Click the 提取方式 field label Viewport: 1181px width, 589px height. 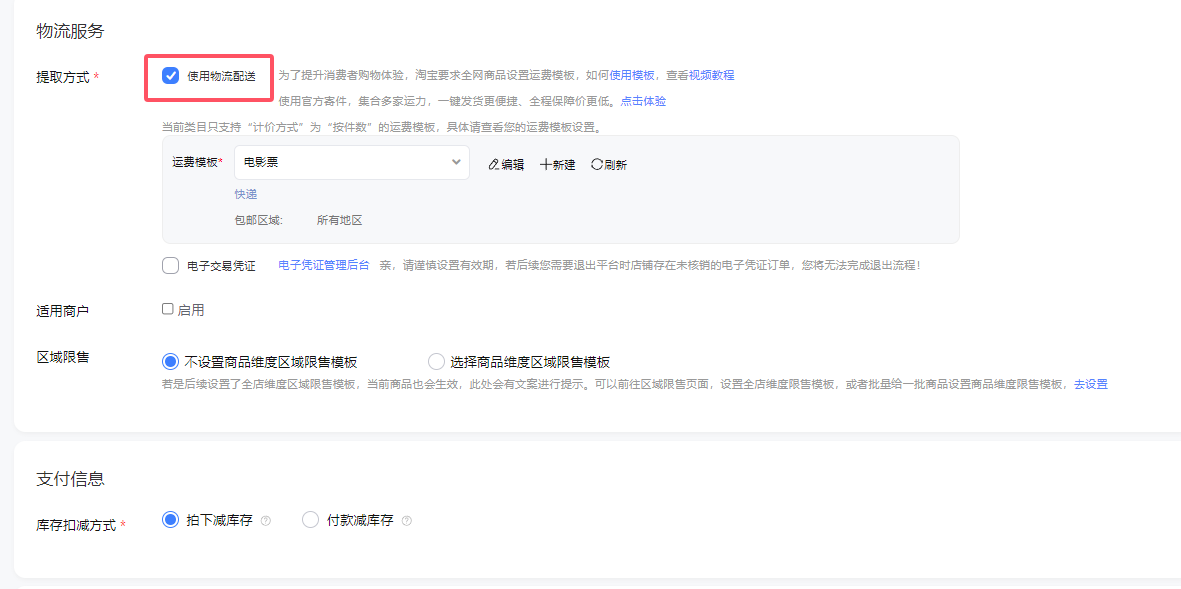pos(63,77)
